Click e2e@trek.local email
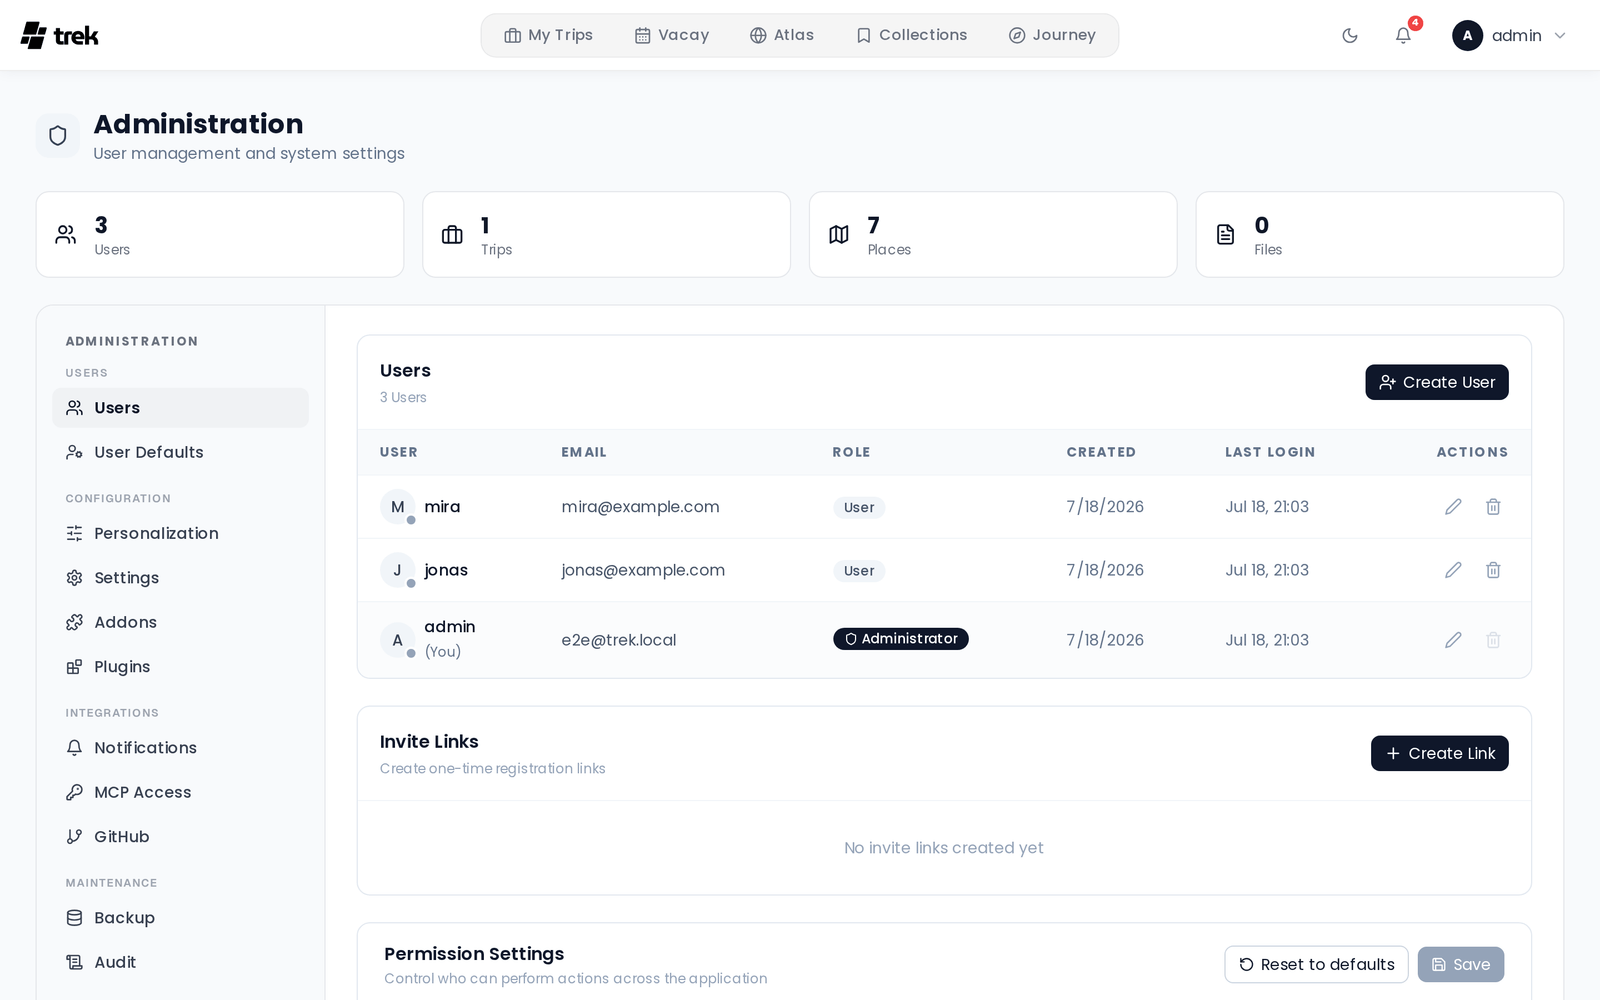 pyautogui.click(x=619, y=640)
